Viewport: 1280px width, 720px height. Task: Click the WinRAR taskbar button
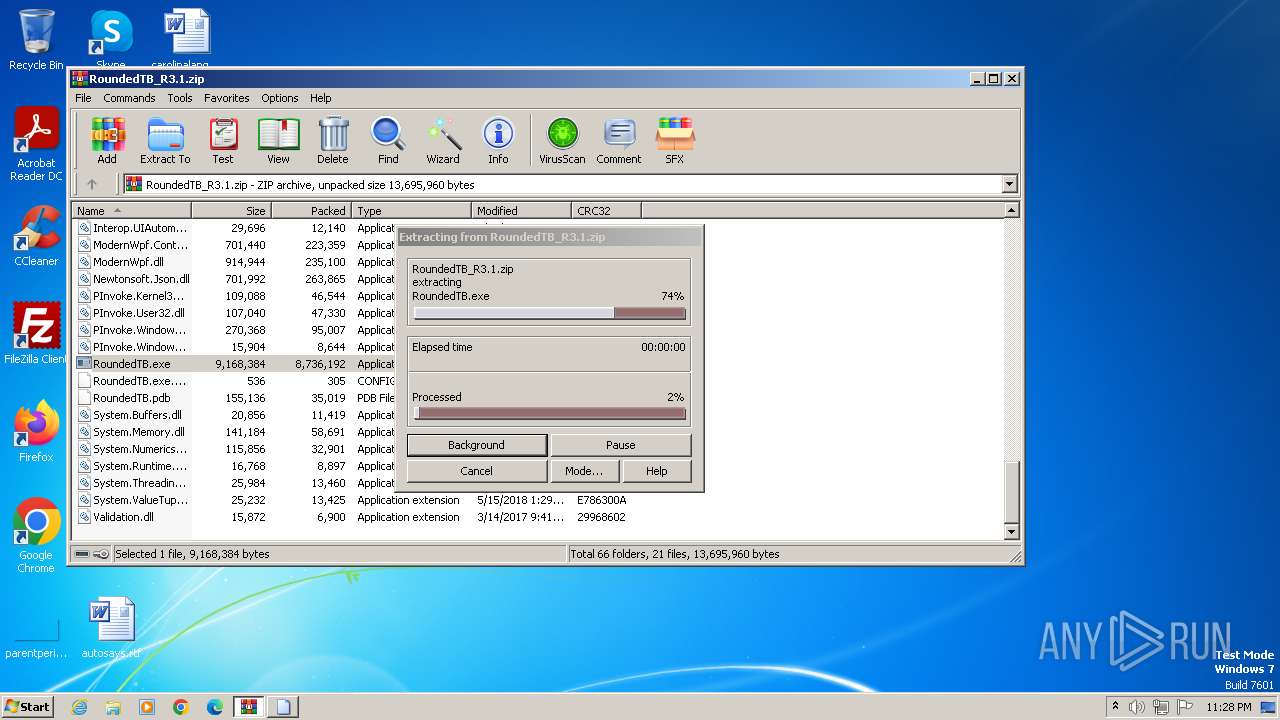249,707
